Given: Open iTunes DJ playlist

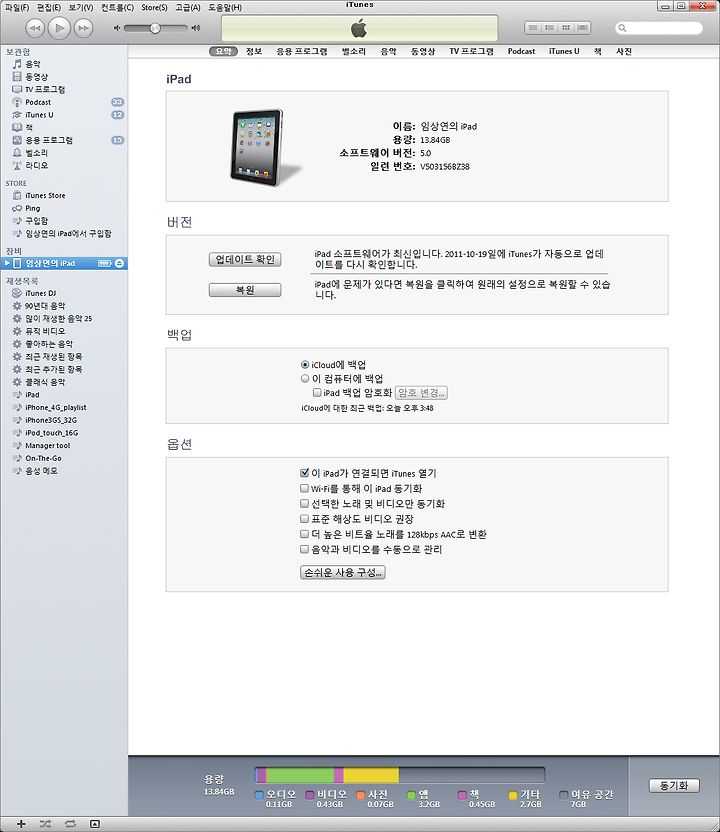Looking at the screenshot, I should coord(40,293).
